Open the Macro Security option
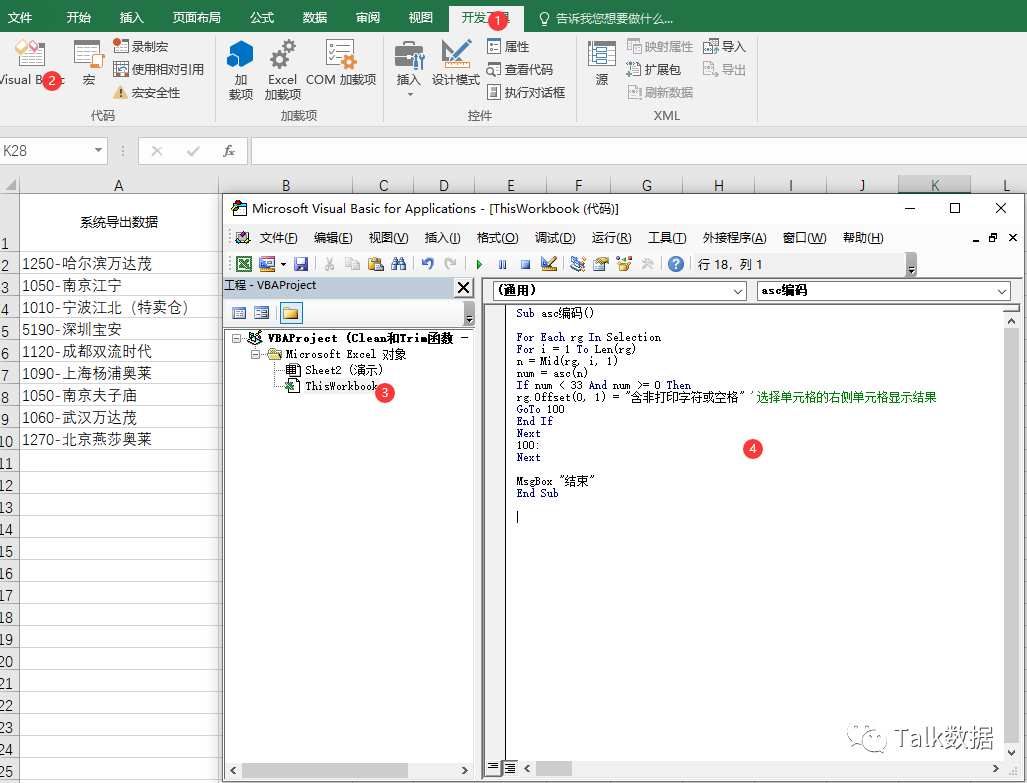The image size is (1027, 783). 147,92
